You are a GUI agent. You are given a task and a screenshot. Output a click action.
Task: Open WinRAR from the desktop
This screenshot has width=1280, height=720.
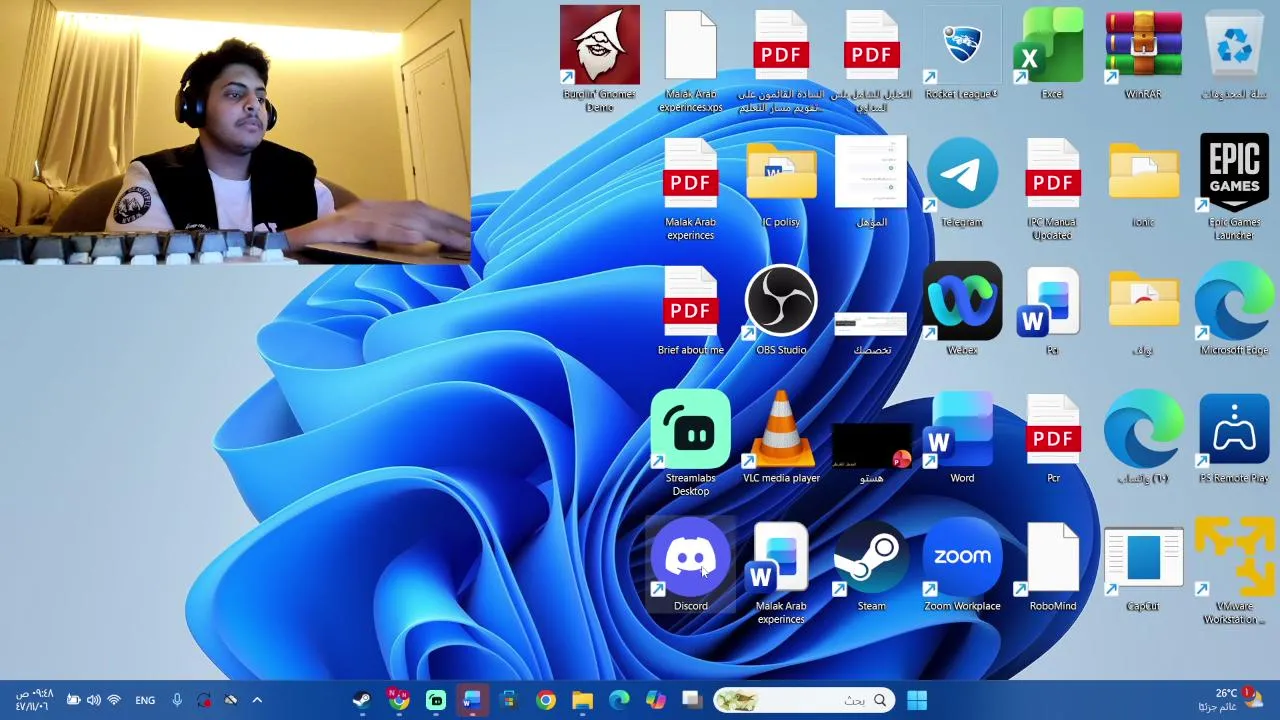coord(1143,54)
